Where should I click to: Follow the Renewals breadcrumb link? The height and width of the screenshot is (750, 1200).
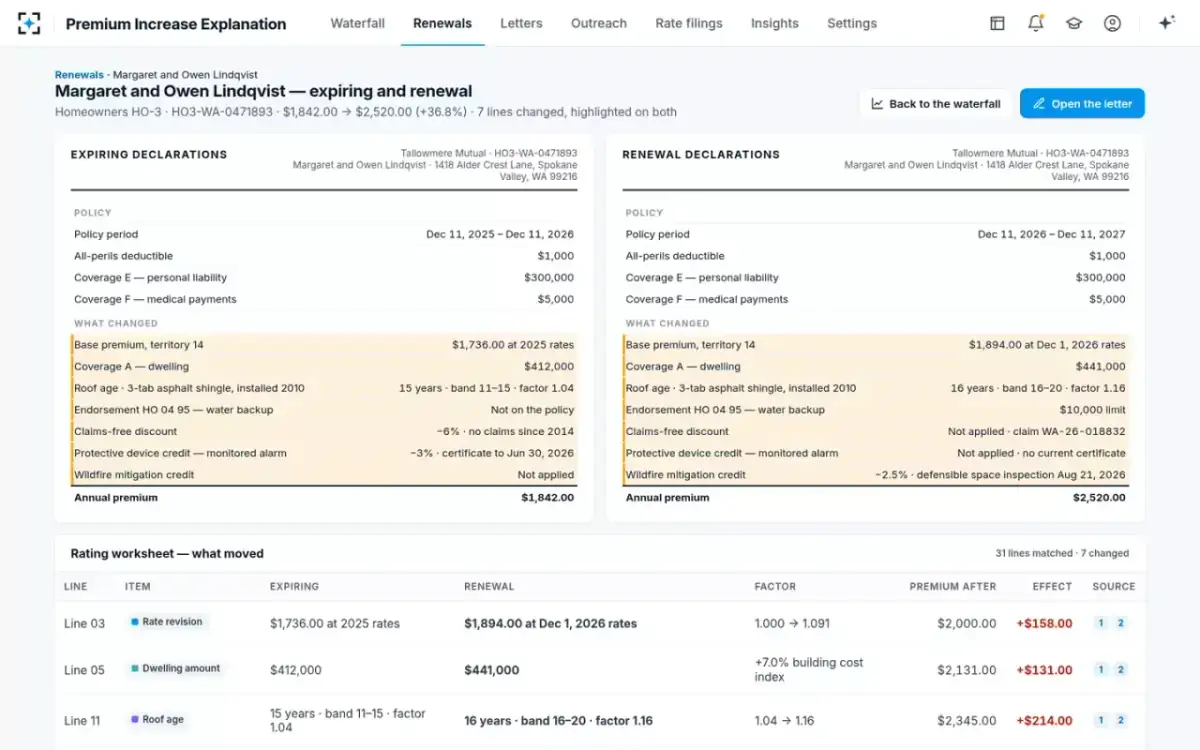click(x=79, y=75)
